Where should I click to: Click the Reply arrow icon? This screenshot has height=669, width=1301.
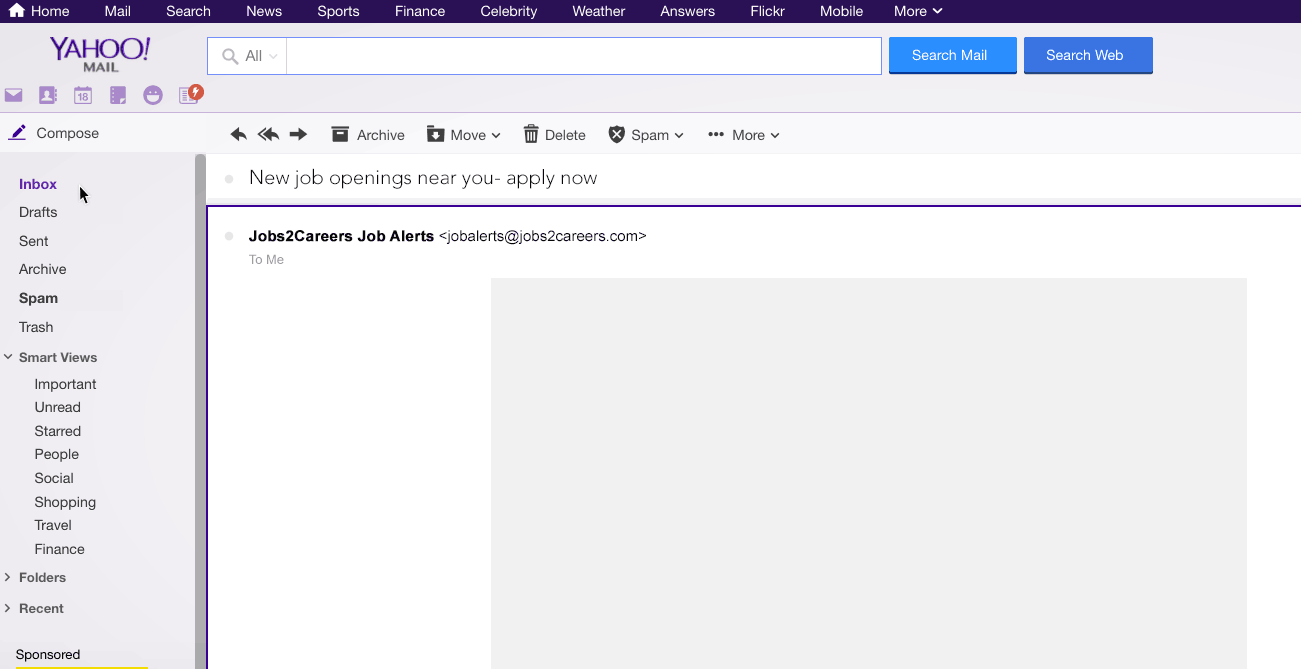(238, 133)
